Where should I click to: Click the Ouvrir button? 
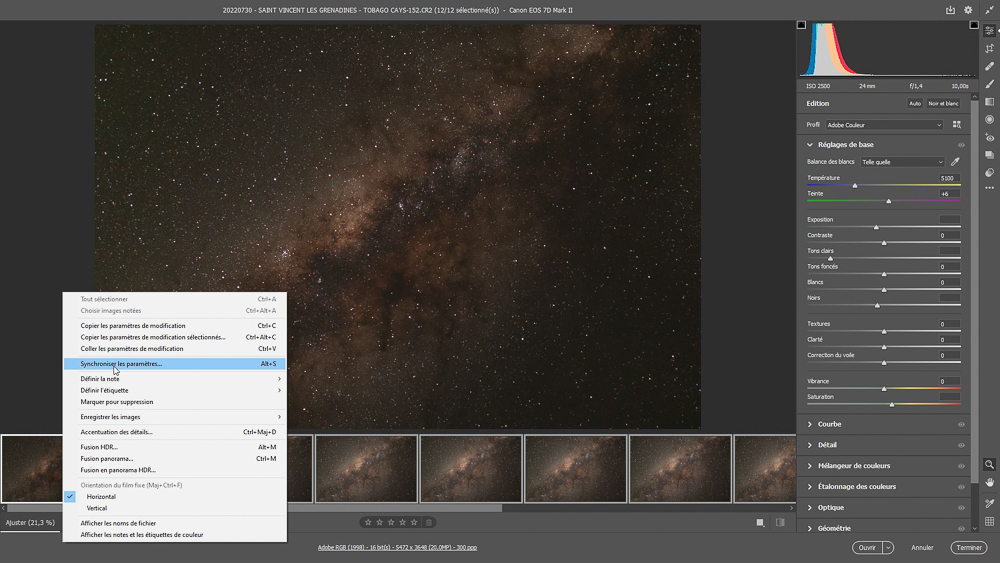click(x=867, y=548)
